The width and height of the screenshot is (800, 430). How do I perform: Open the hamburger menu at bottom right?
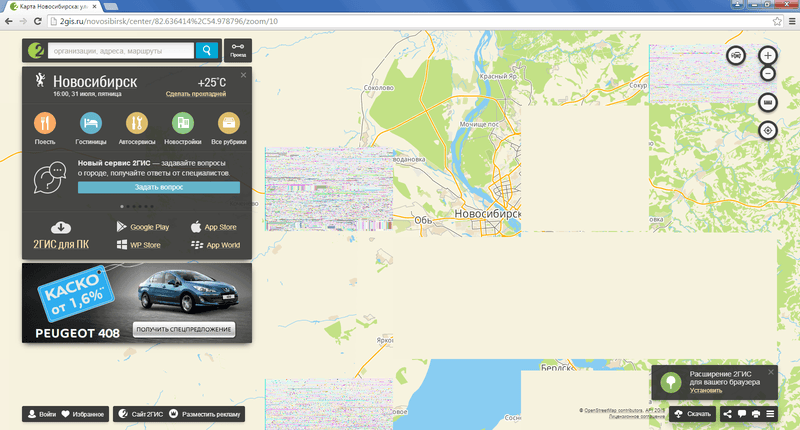[x=771, y=413]
